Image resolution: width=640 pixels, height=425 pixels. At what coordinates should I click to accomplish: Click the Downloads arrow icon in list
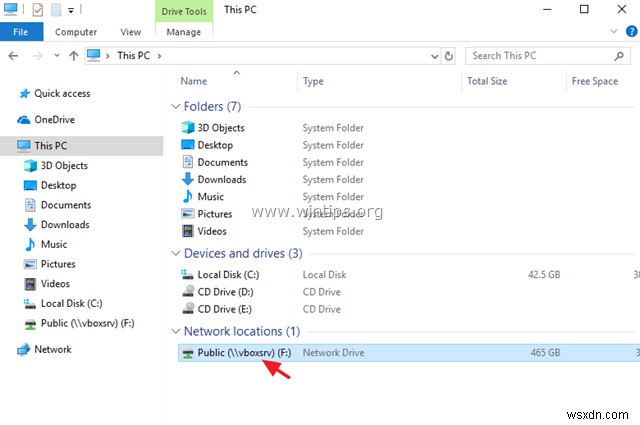(188, 179)
